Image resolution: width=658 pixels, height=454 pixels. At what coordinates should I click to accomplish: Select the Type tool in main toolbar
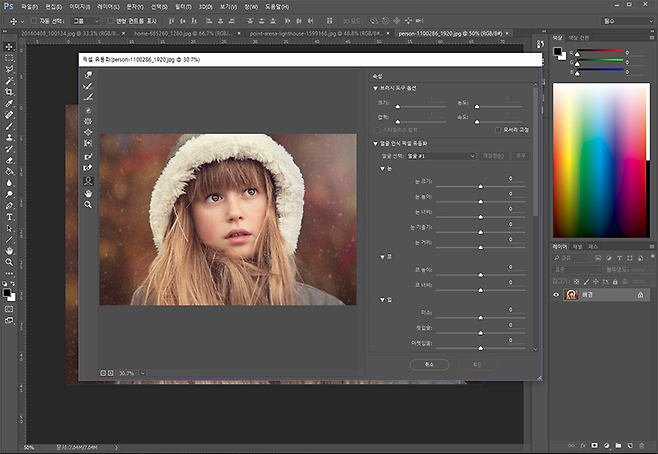(9, 216)
